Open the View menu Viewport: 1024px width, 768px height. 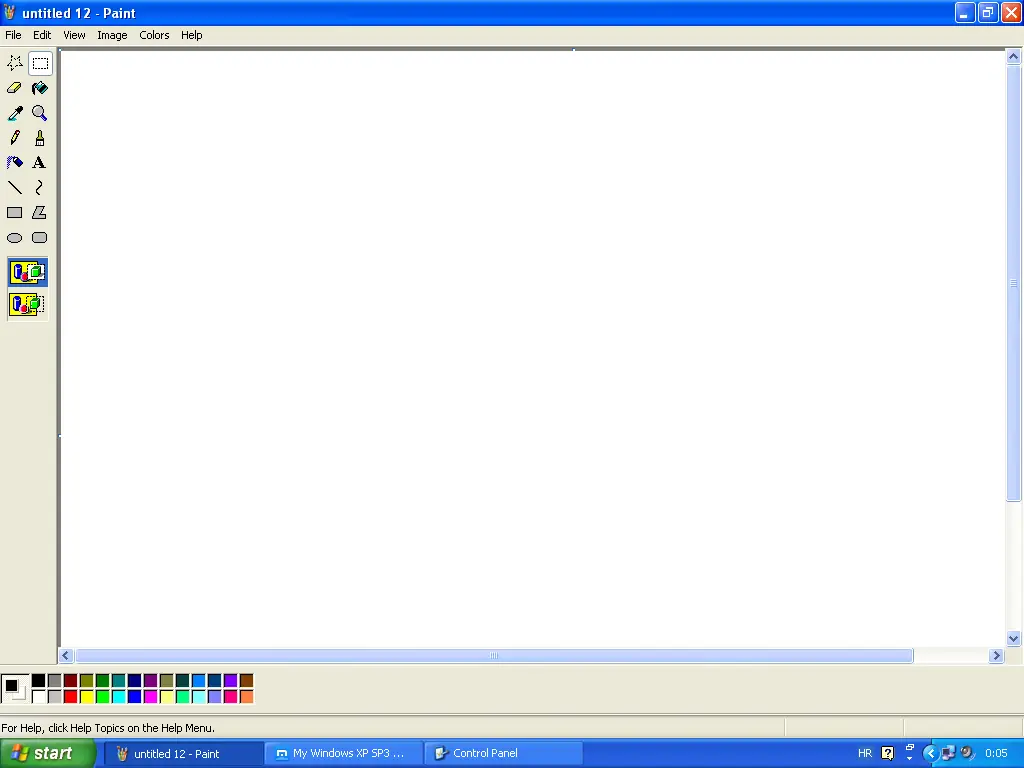74,35
